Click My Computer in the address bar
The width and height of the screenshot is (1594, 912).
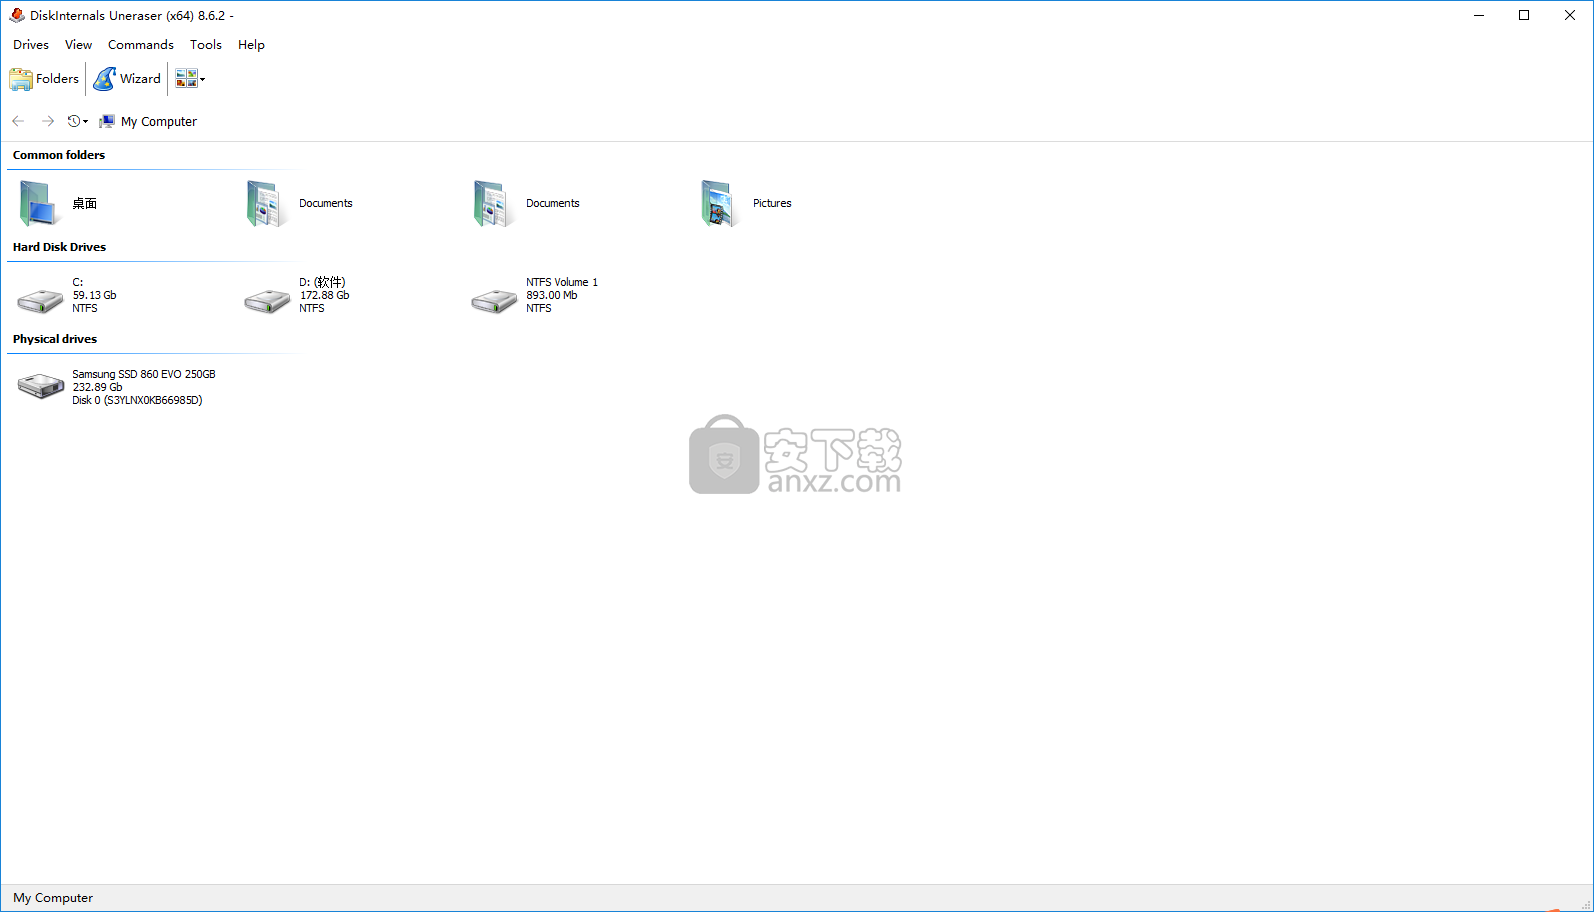[158, 122]
